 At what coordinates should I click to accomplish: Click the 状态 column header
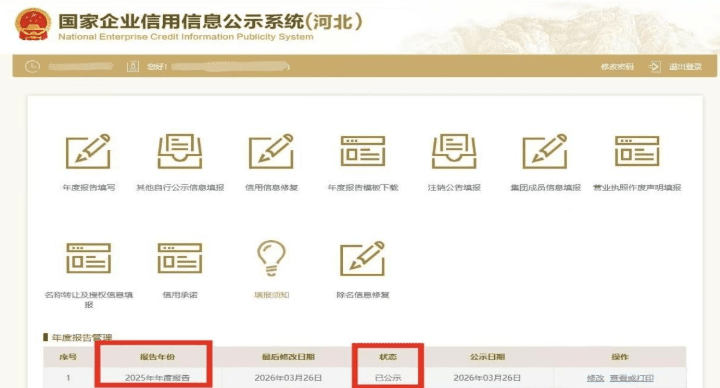[388, 357]
